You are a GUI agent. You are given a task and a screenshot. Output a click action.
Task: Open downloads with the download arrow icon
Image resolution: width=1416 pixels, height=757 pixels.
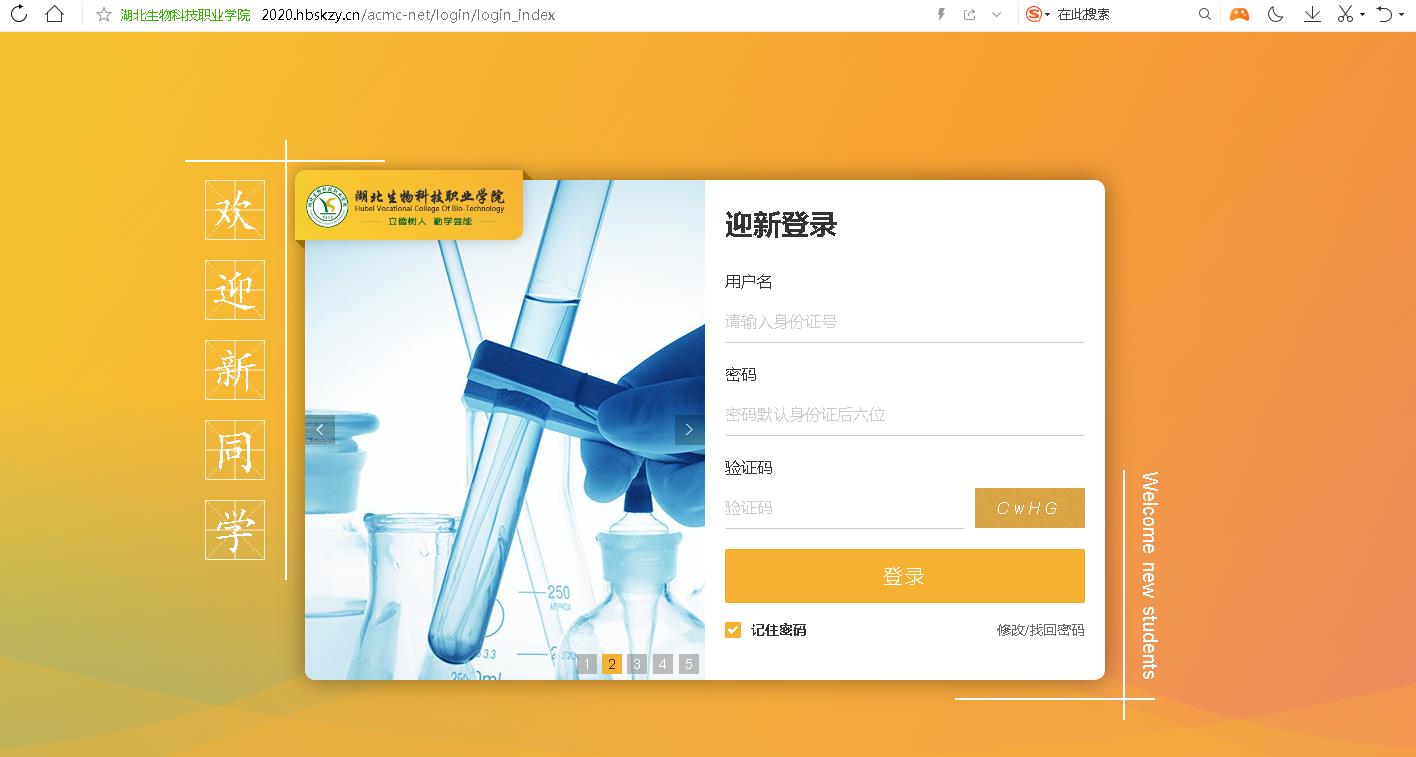(x=1312, y=14)
